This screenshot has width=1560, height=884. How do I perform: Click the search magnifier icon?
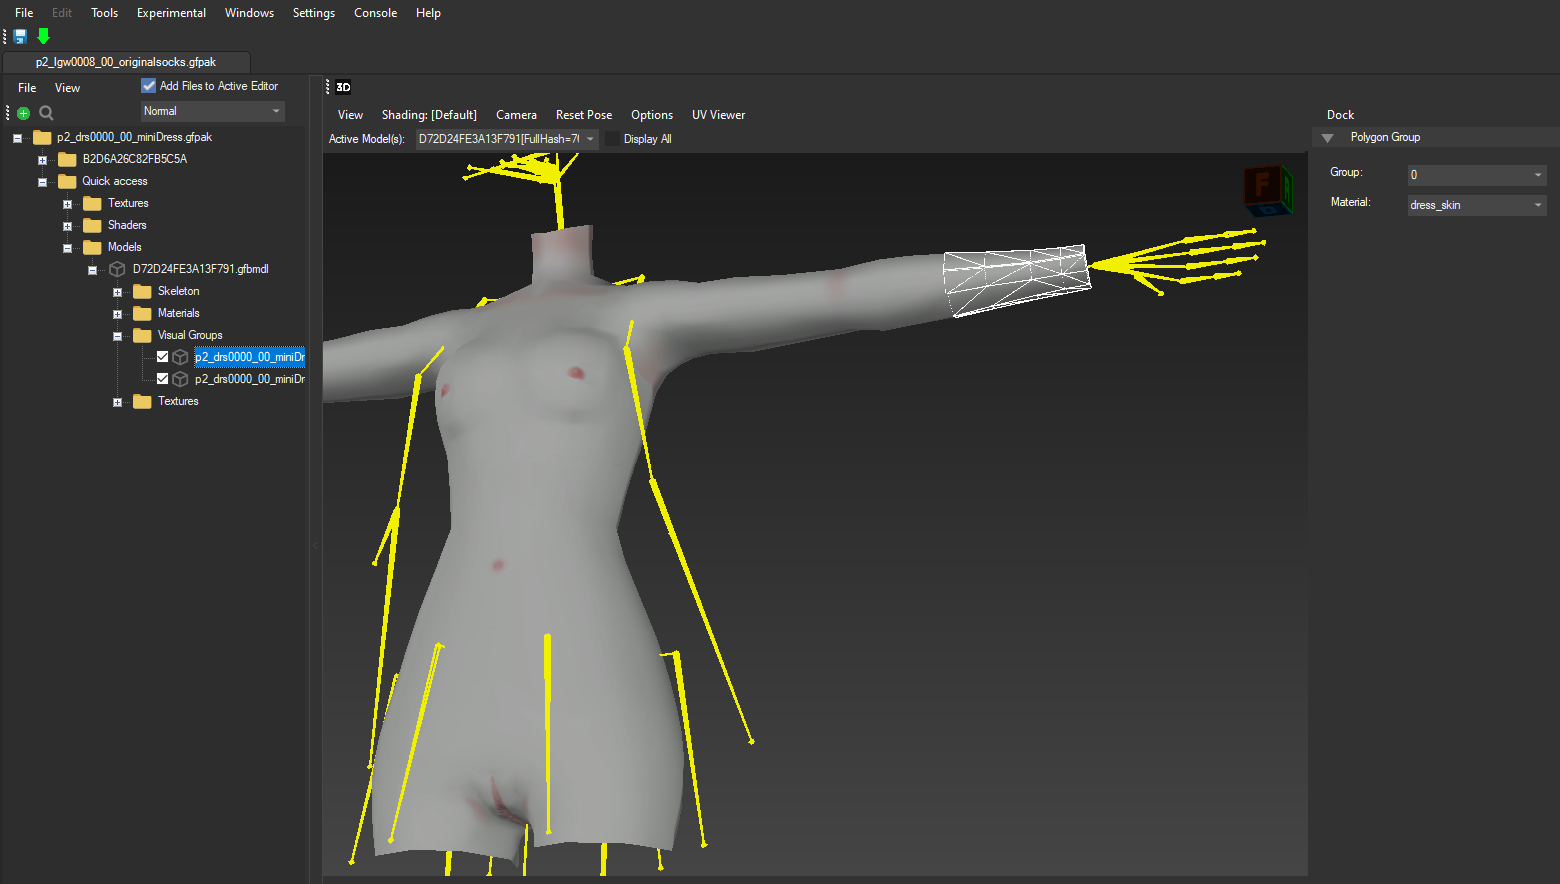click(46, 113)
